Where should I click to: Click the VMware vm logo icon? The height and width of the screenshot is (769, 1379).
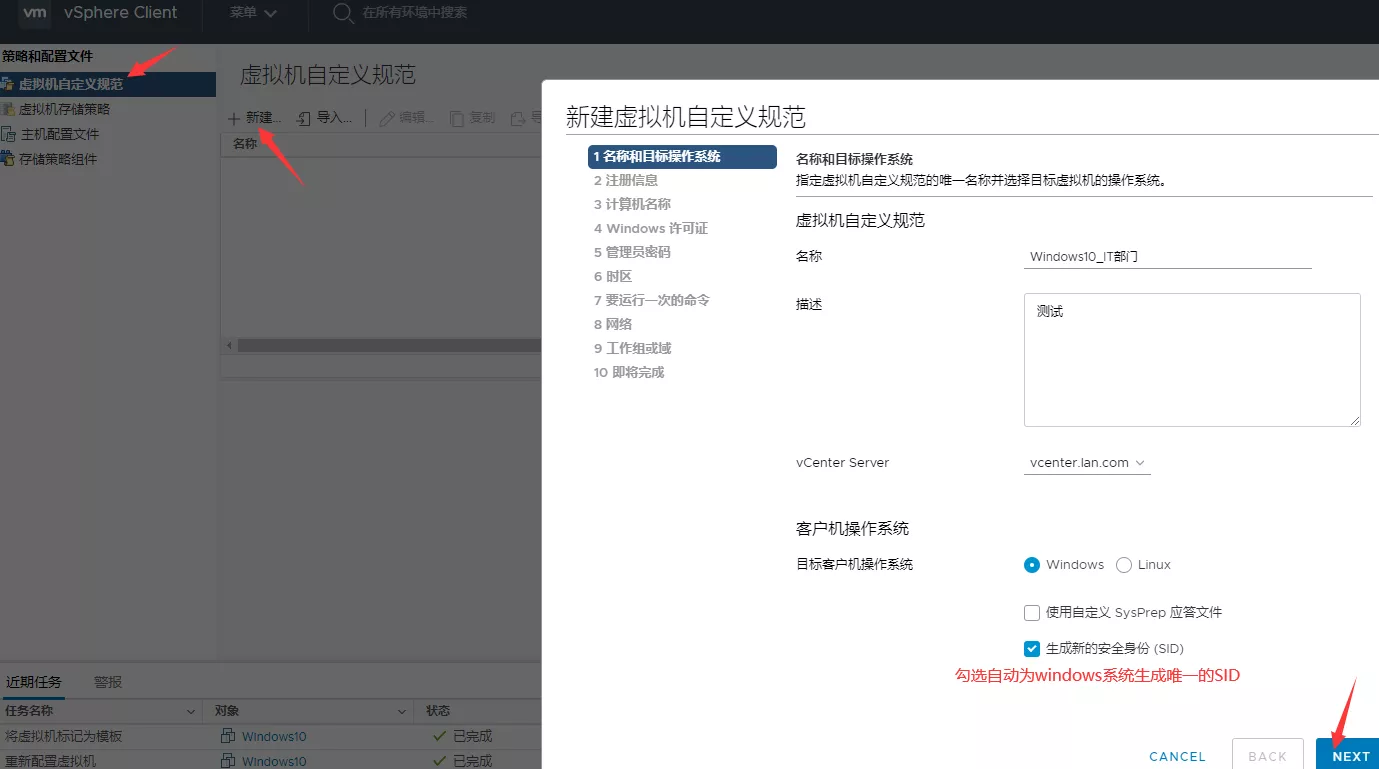click(35, 13)
